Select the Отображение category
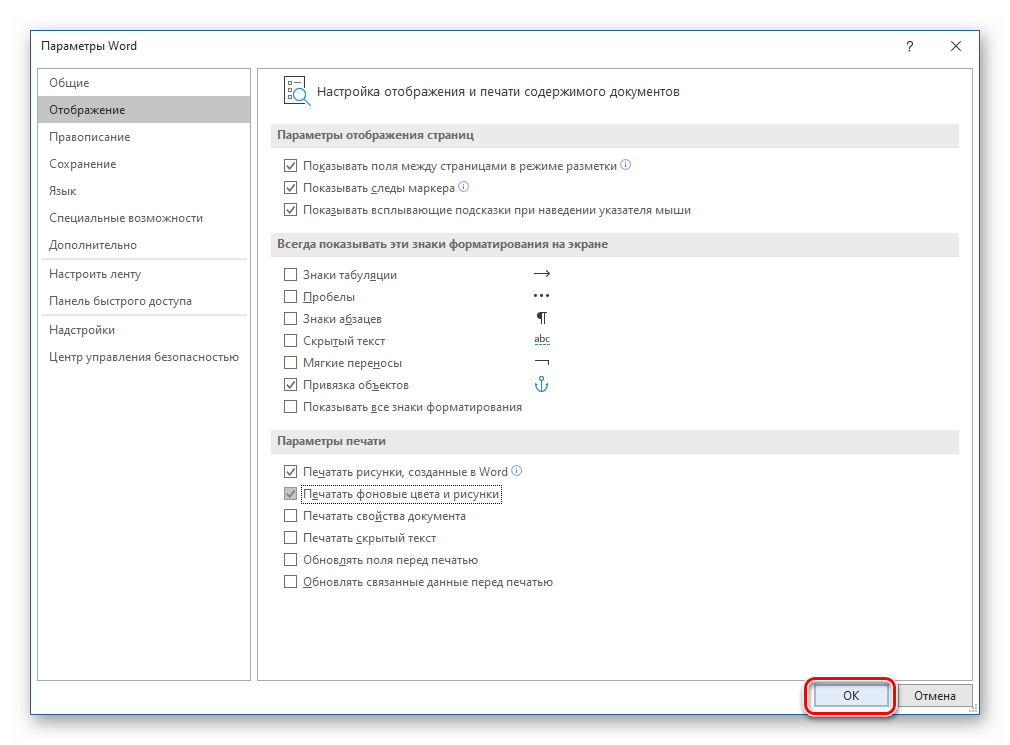 point(144,110)
